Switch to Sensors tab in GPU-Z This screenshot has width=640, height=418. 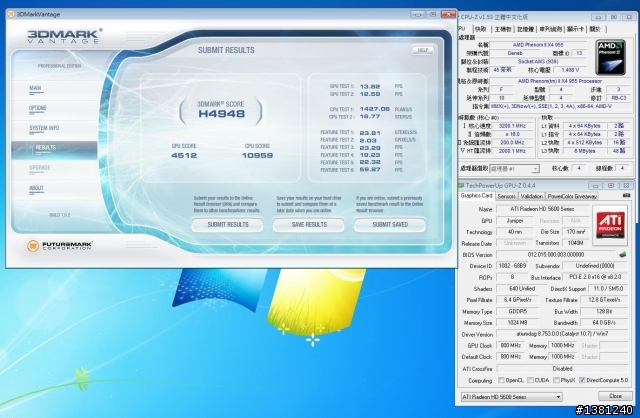click(x=507, y=196)
